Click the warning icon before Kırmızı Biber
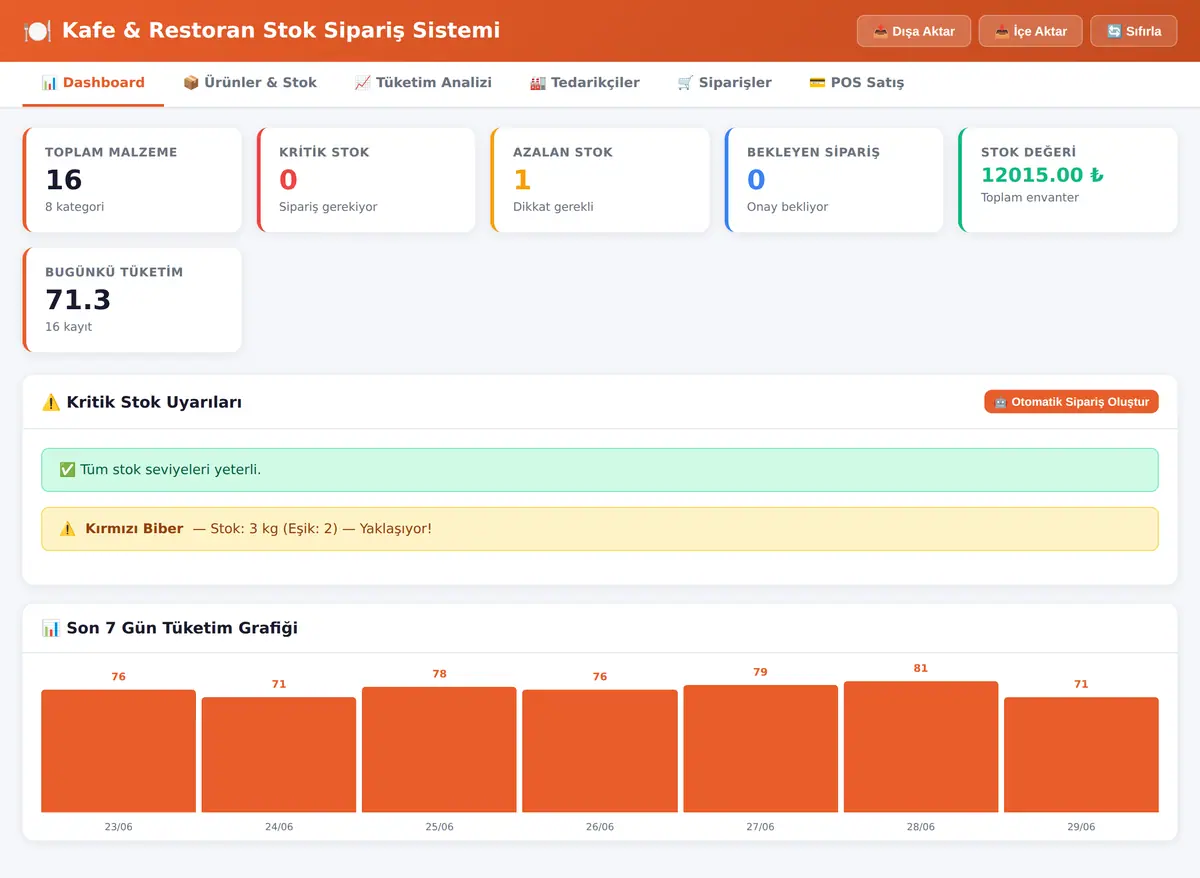This screenshot has width=1200, height=878. pyautogui.click(x=67, y=529)
